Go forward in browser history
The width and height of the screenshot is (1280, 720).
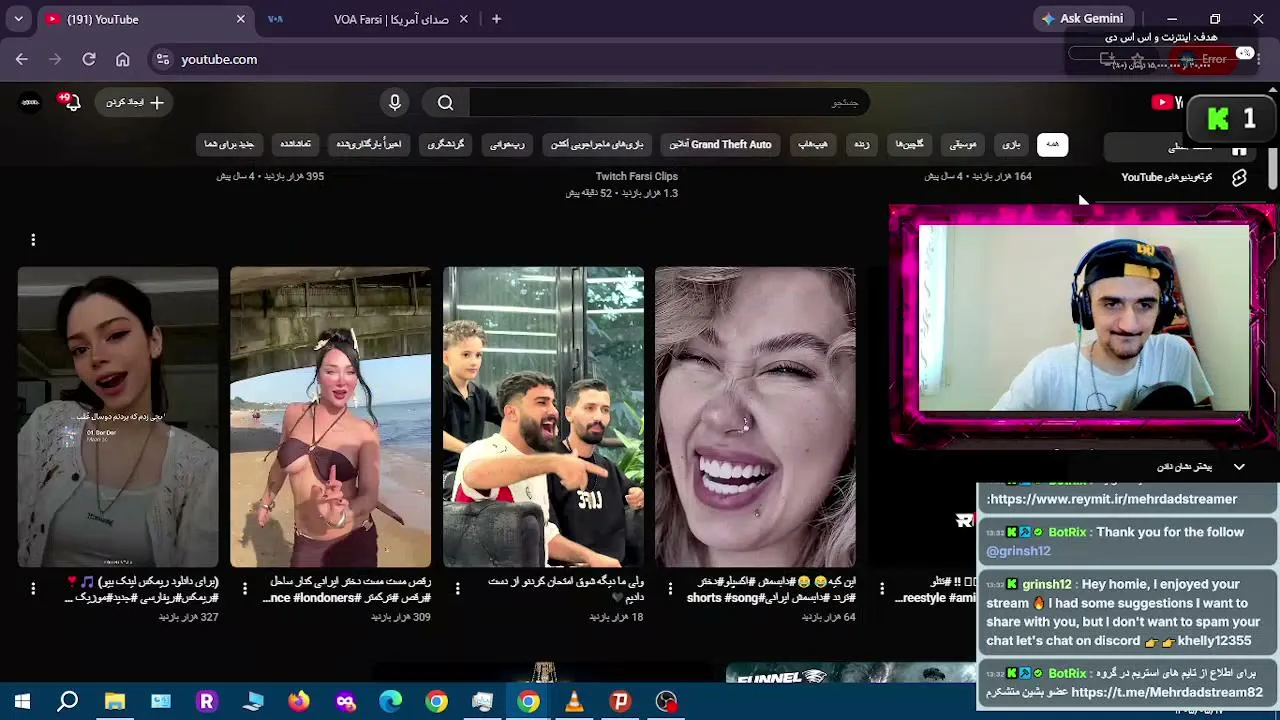click(55, 59)
